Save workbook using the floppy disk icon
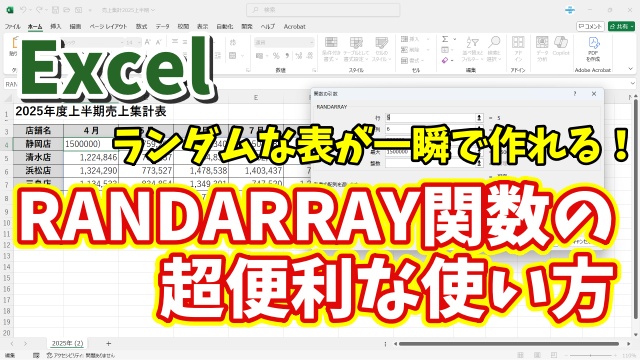 [56, 10]
